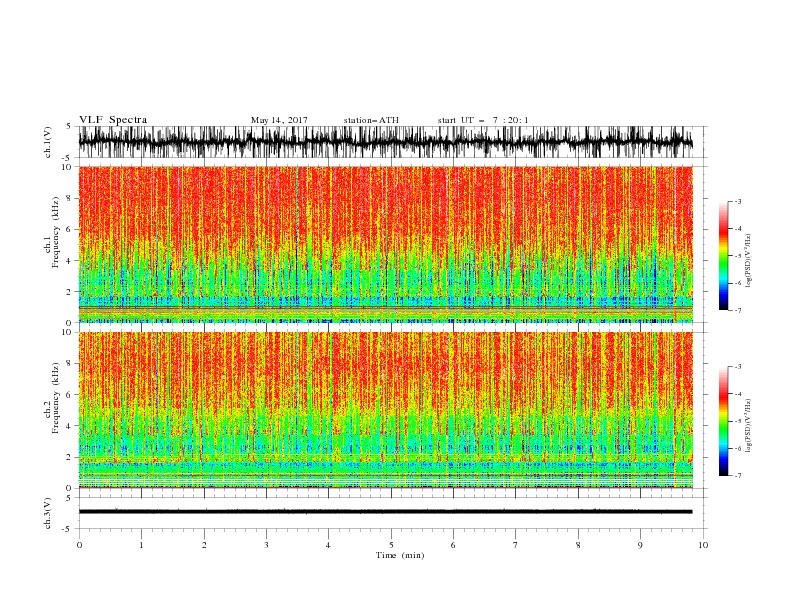The width and height of the screenshot is (792, 612).
Task: Click the ch.1 spectrogram "4" kHz tick label
Action: 70,261
